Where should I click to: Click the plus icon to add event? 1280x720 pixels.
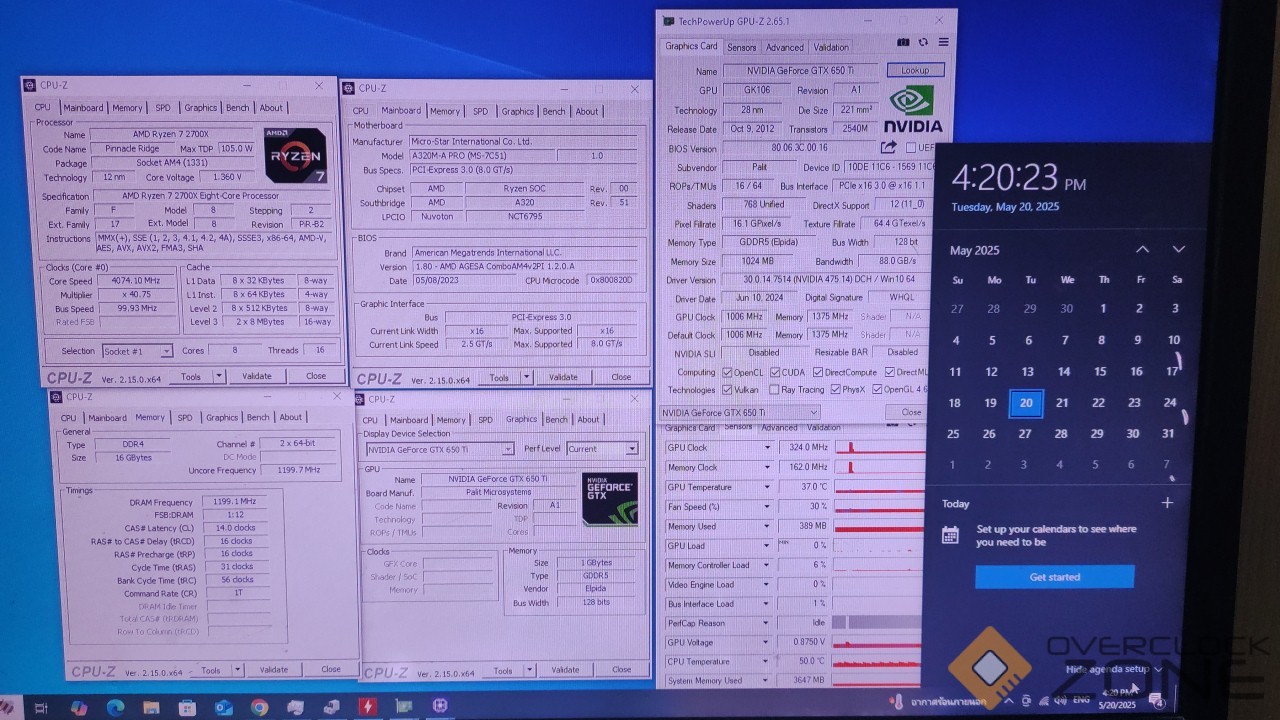click(1167, 503)
